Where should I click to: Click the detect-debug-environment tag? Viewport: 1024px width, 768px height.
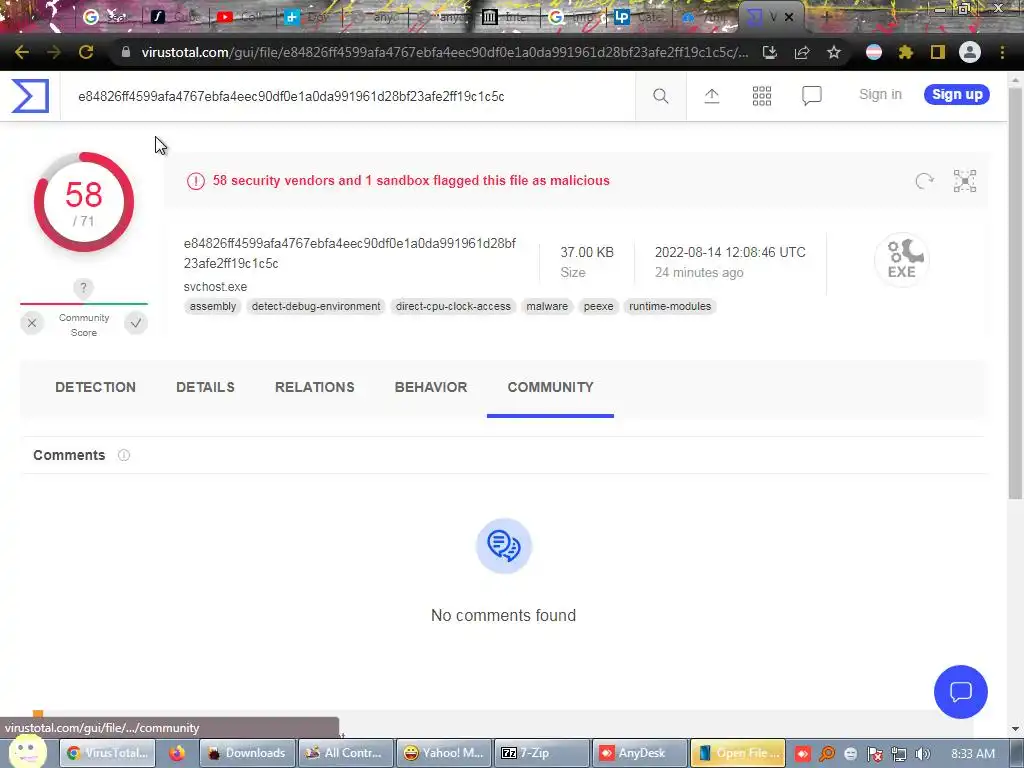click(316, 306)
